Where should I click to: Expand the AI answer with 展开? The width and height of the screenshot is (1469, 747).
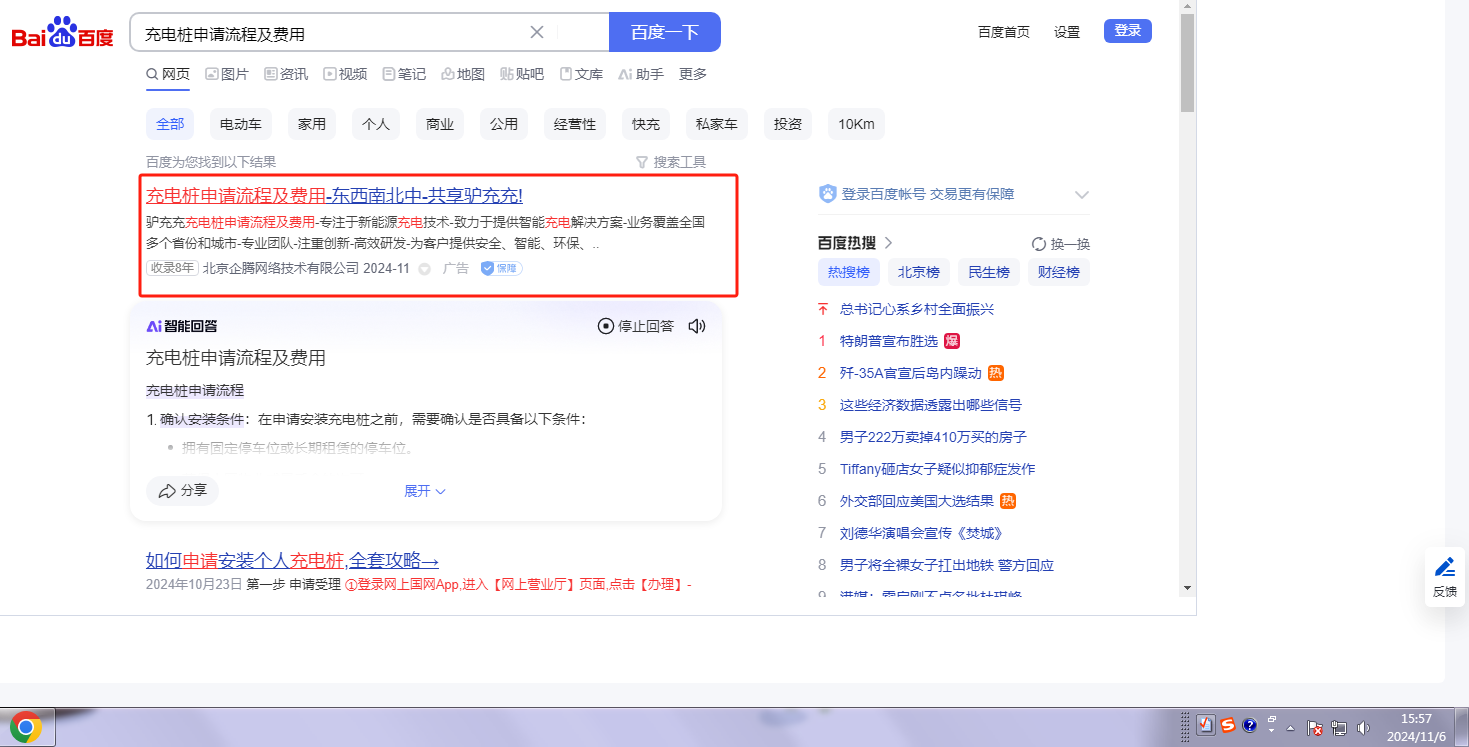[x=424, y=491]
